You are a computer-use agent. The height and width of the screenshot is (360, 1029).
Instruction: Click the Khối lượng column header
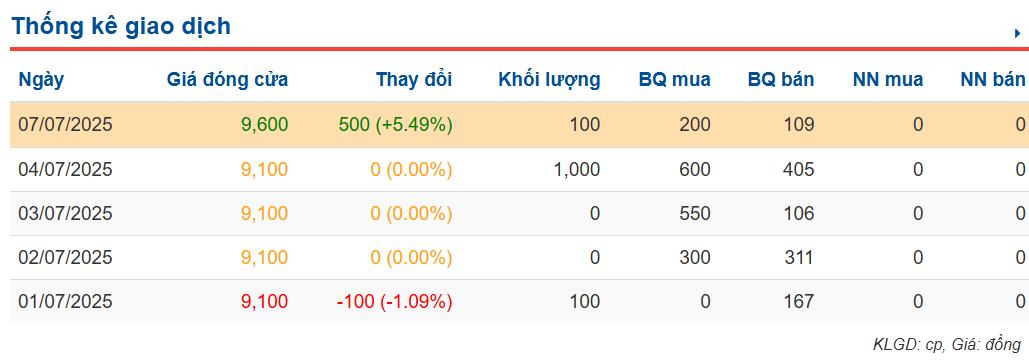549,80
